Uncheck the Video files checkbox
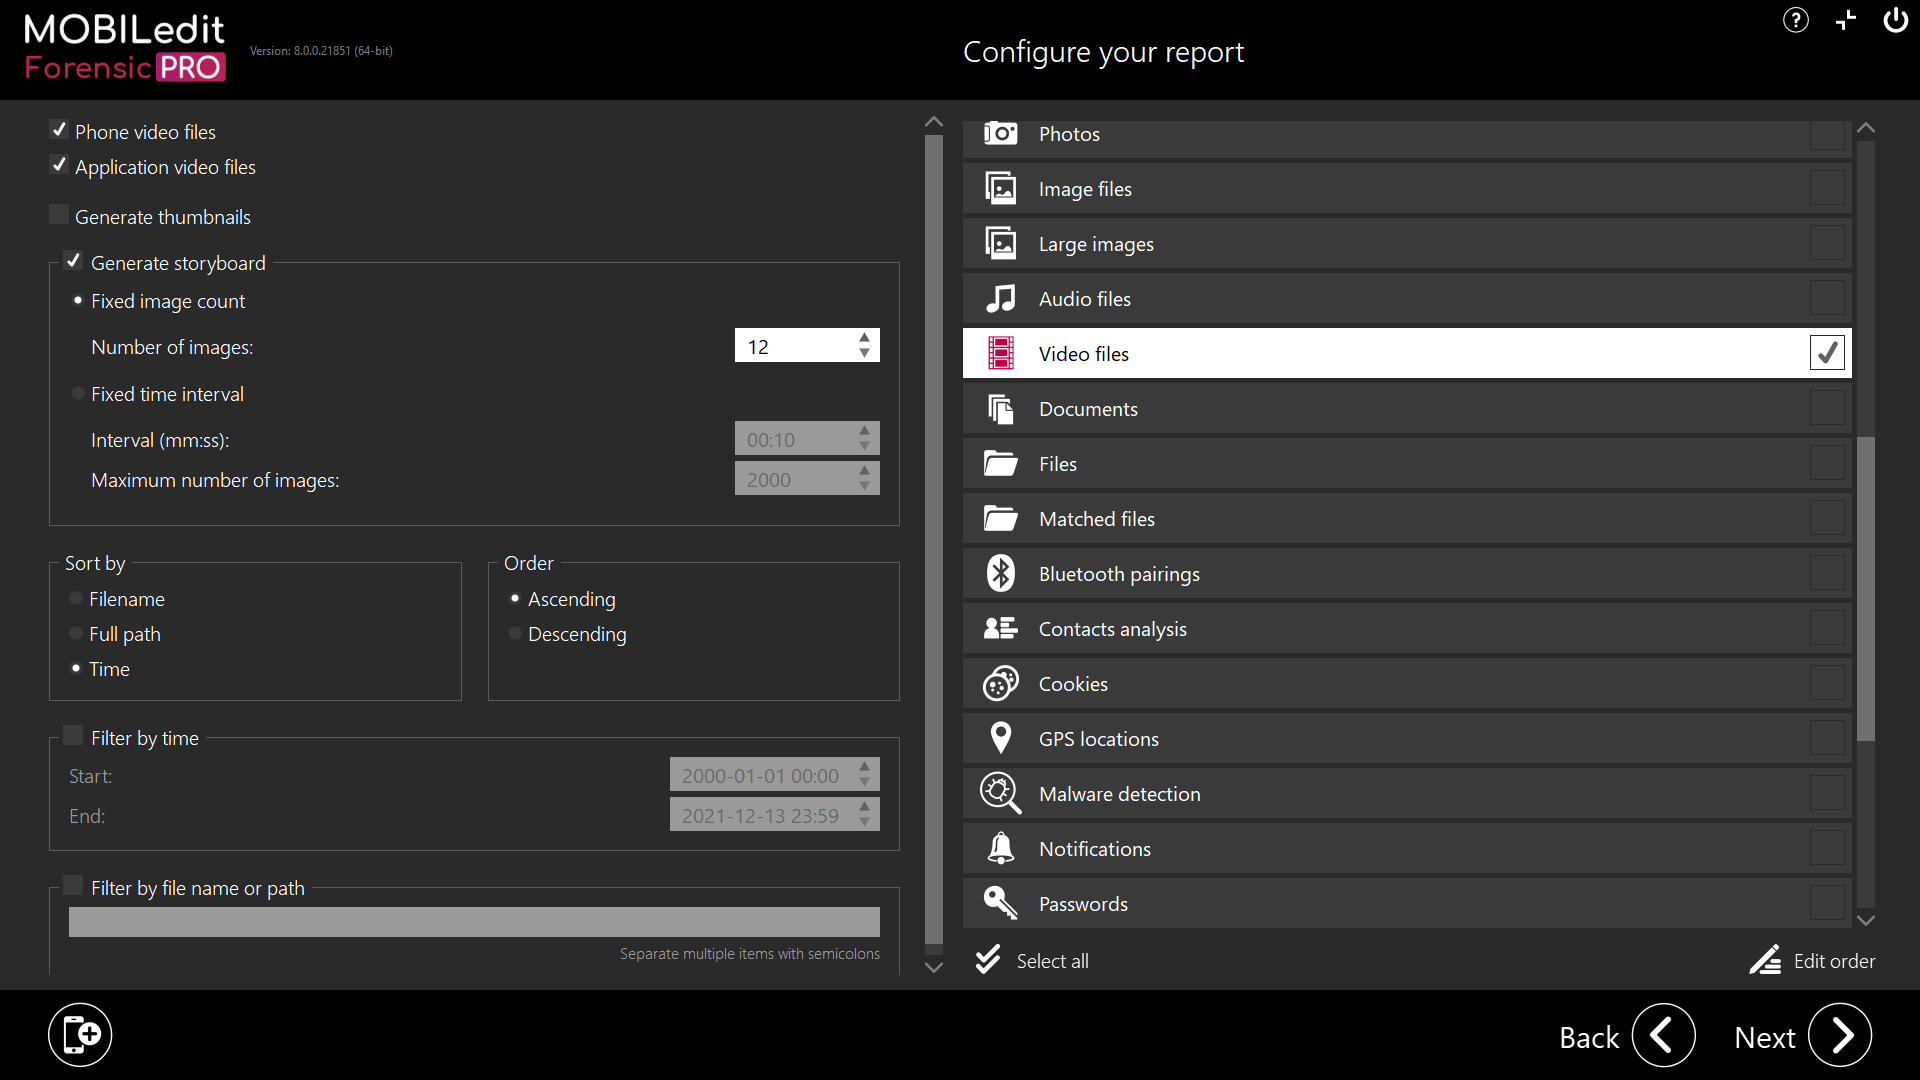Image resolution: width=1920 pixels, height=1080 pixels. (1826, 353)
